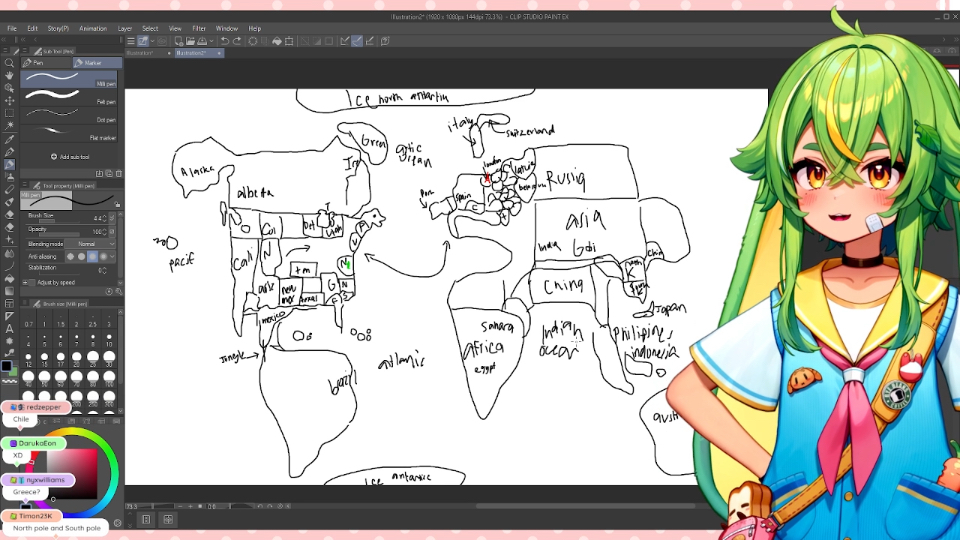Select the Gradient tool

pos(9,291)
